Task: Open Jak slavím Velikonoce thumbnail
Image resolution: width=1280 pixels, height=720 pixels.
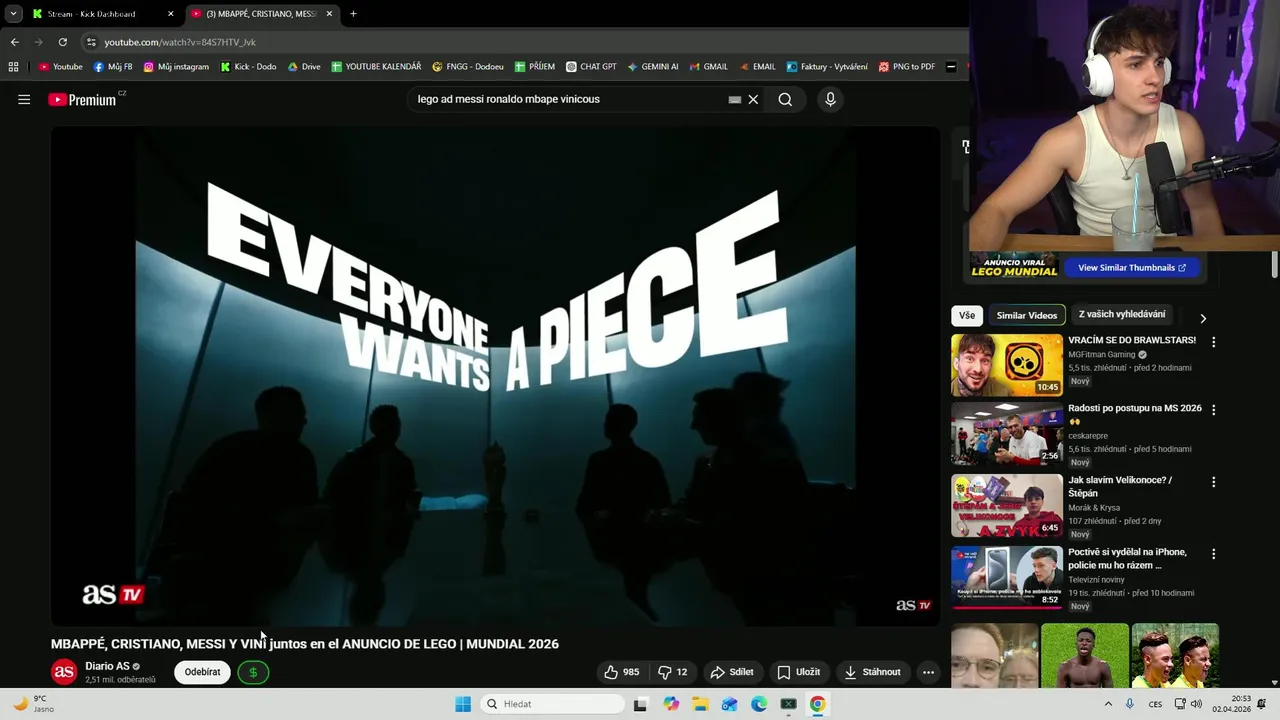Action: tap(1007, 506)
